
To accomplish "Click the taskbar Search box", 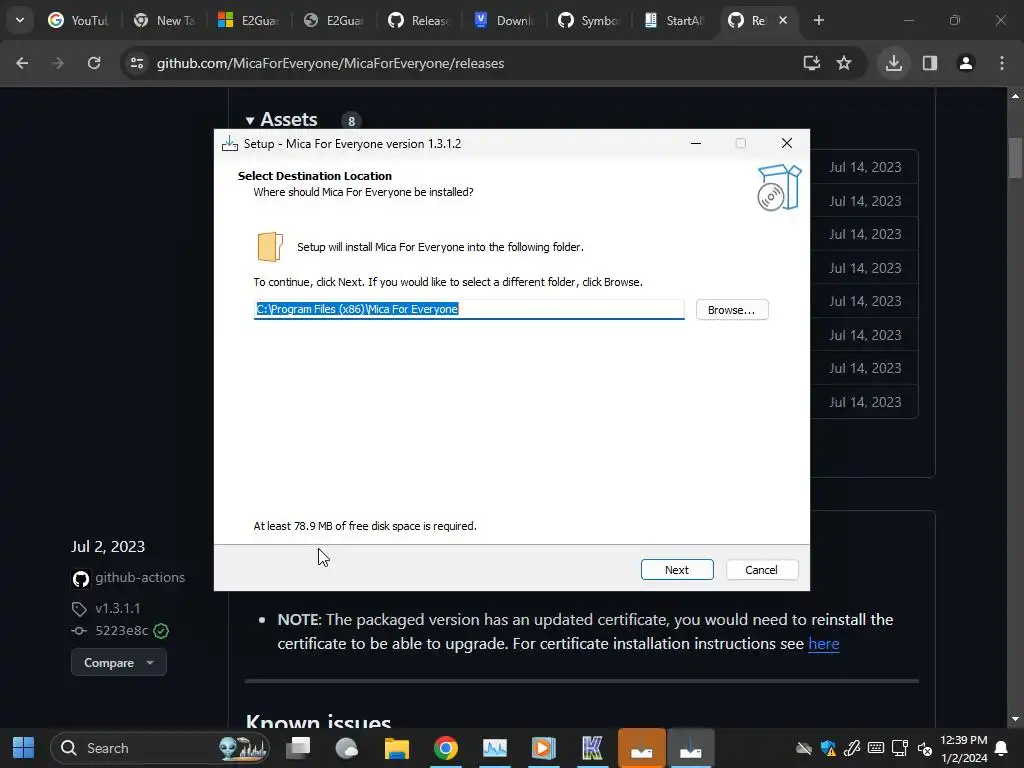I will 159,748.
